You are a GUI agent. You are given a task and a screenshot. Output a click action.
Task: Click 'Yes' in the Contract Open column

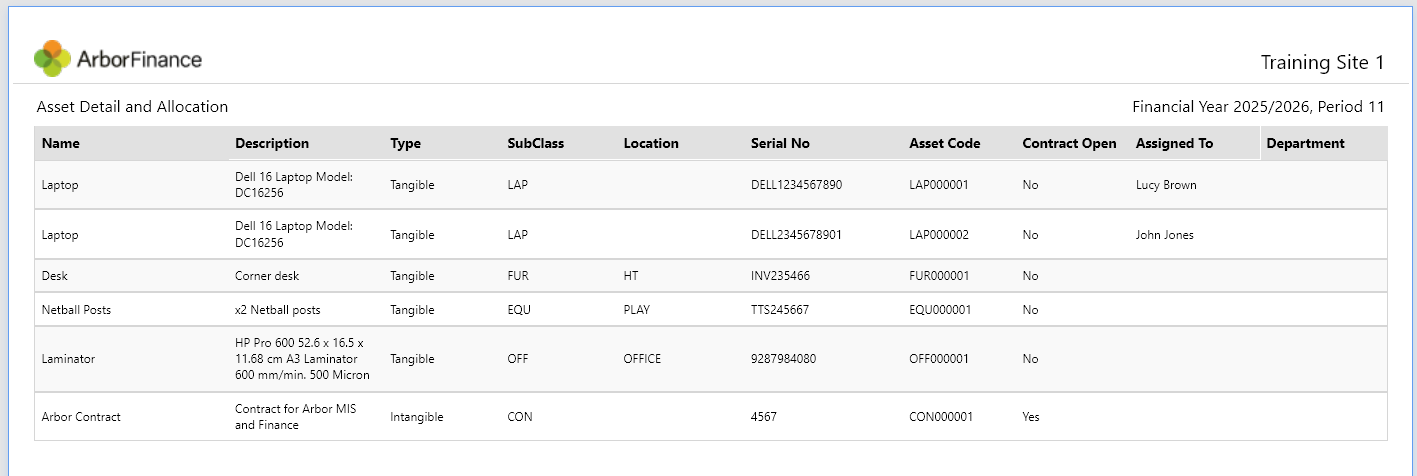(1031, 417)
